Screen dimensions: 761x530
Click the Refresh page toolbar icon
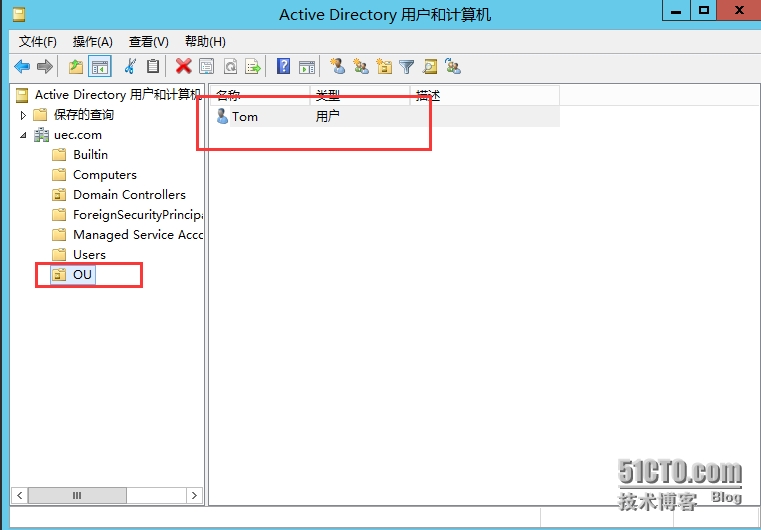pyautogui.click(x=230, y=66)
